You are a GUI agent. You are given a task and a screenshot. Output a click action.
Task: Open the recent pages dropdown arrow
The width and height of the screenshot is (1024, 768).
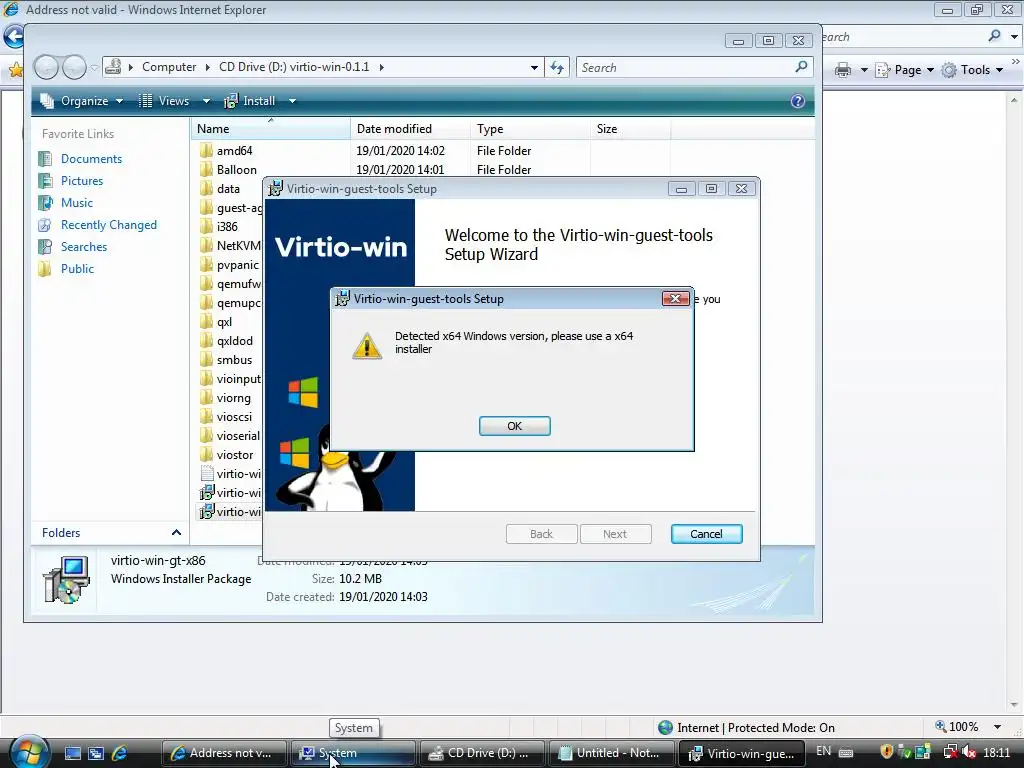click(94, 67)
